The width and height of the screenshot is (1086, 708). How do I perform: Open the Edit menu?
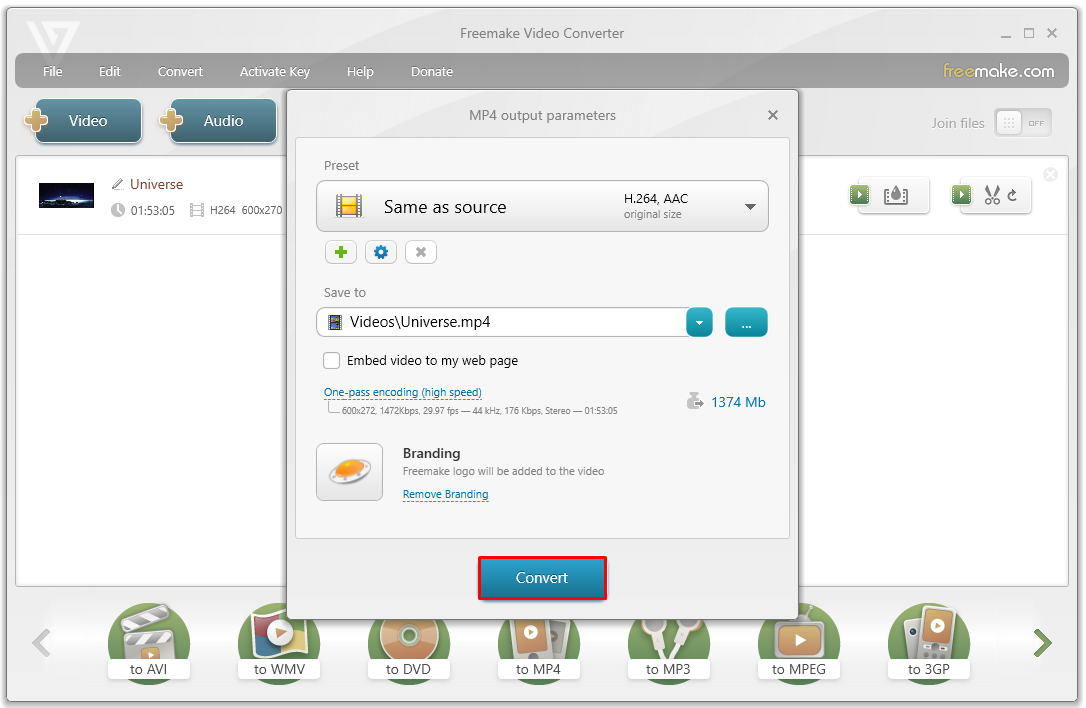(x=109, y=71)
